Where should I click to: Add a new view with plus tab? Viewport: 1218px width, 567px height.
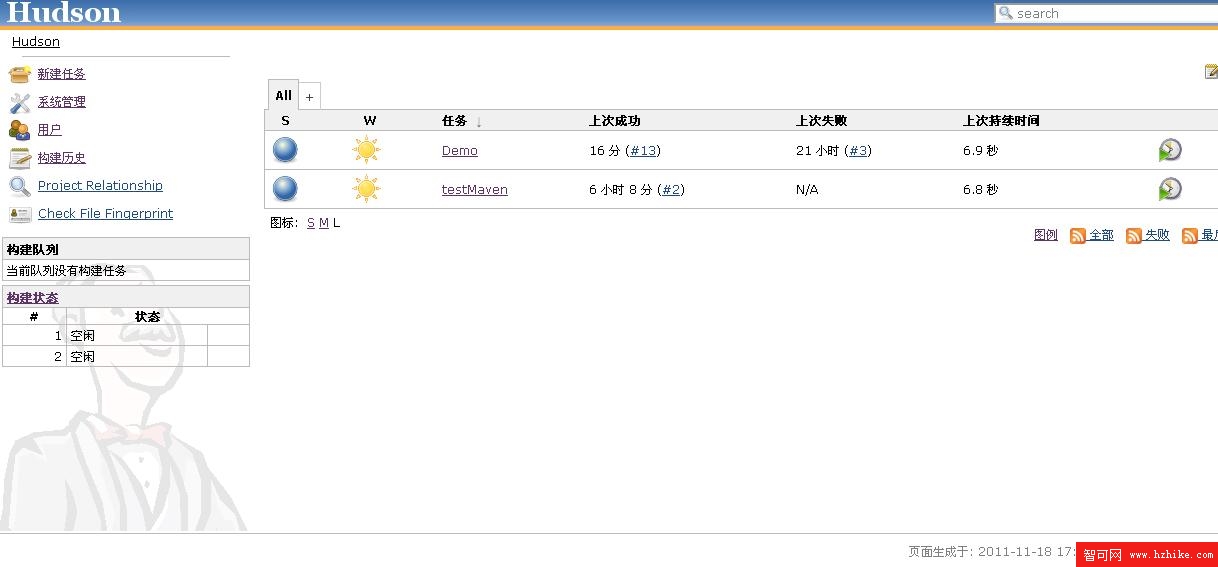pos(309,97)
